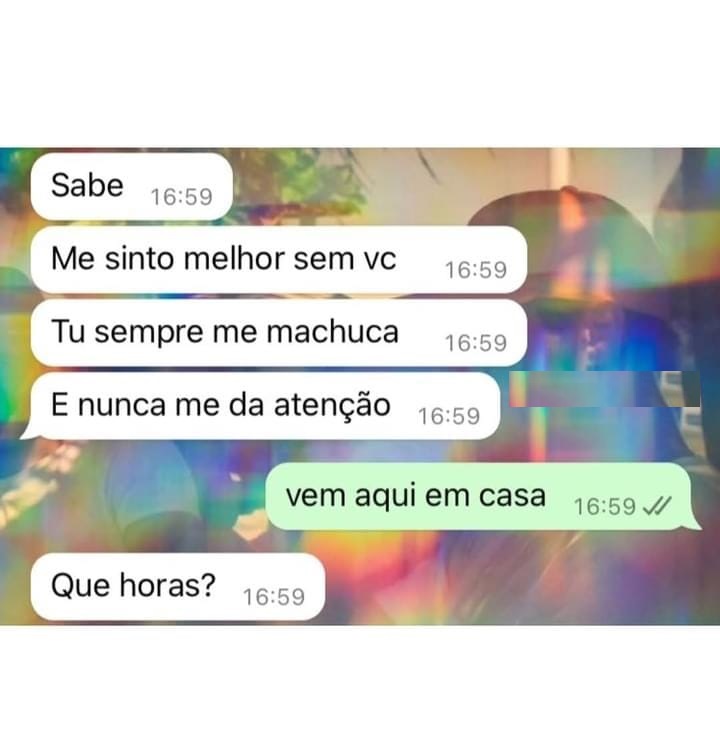720x753 pixels.
Task: Click the word 'casa' in the sent message
Action: 512,496
